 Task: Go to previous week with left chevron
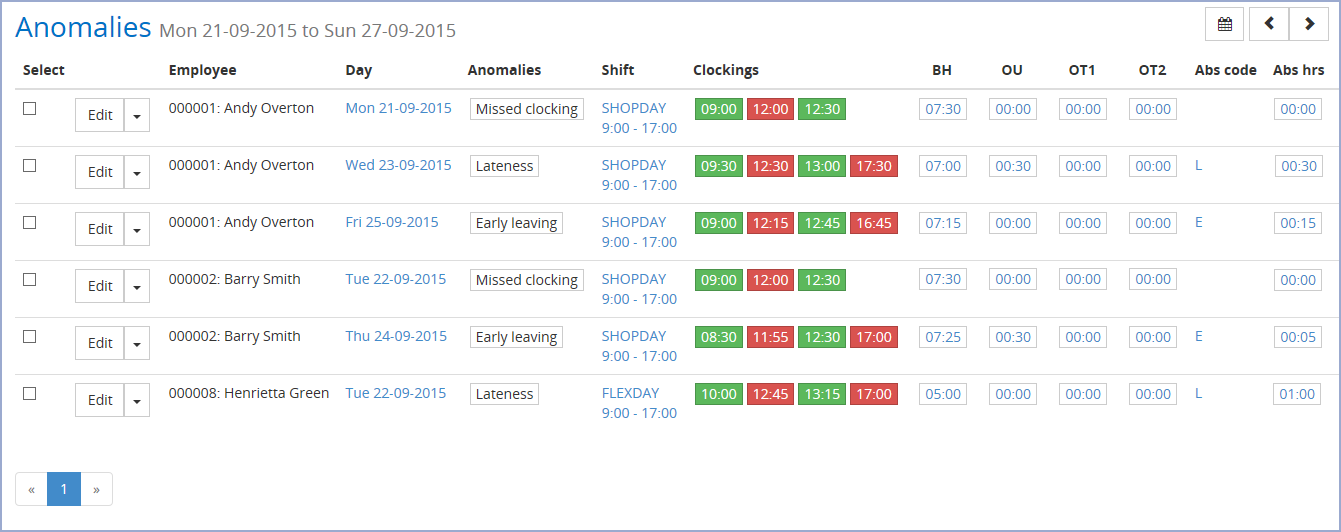pyautogui.click(x=1269, y=24)
